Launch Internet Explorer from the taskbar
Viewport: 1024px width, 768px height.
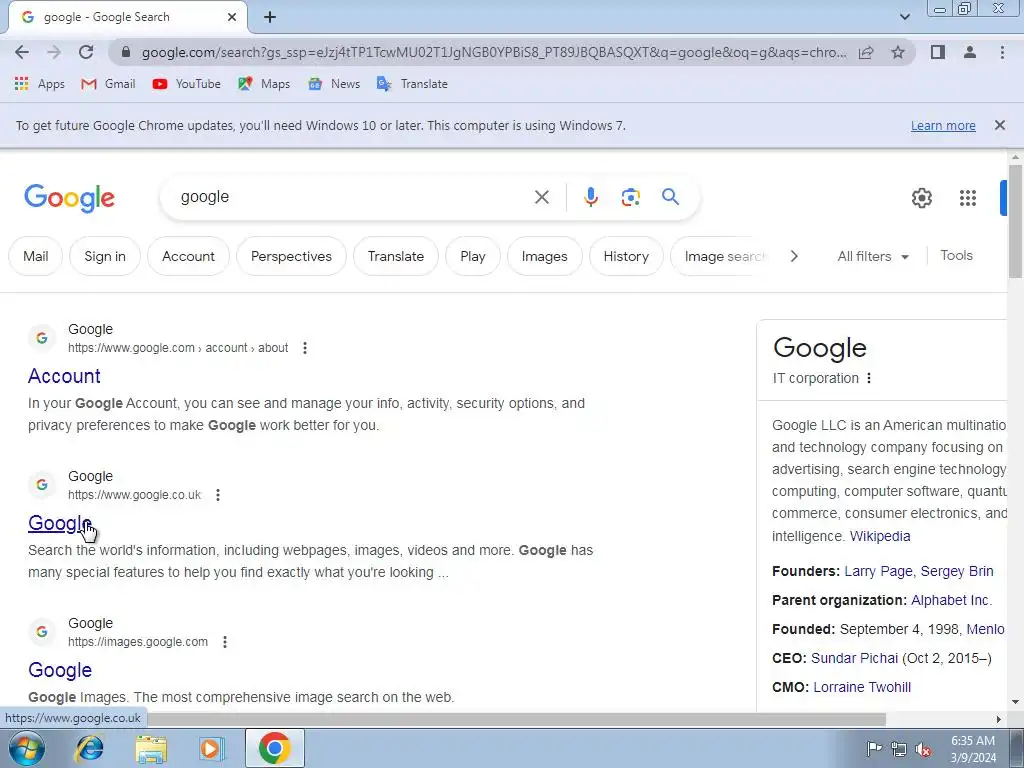[89, 748]
